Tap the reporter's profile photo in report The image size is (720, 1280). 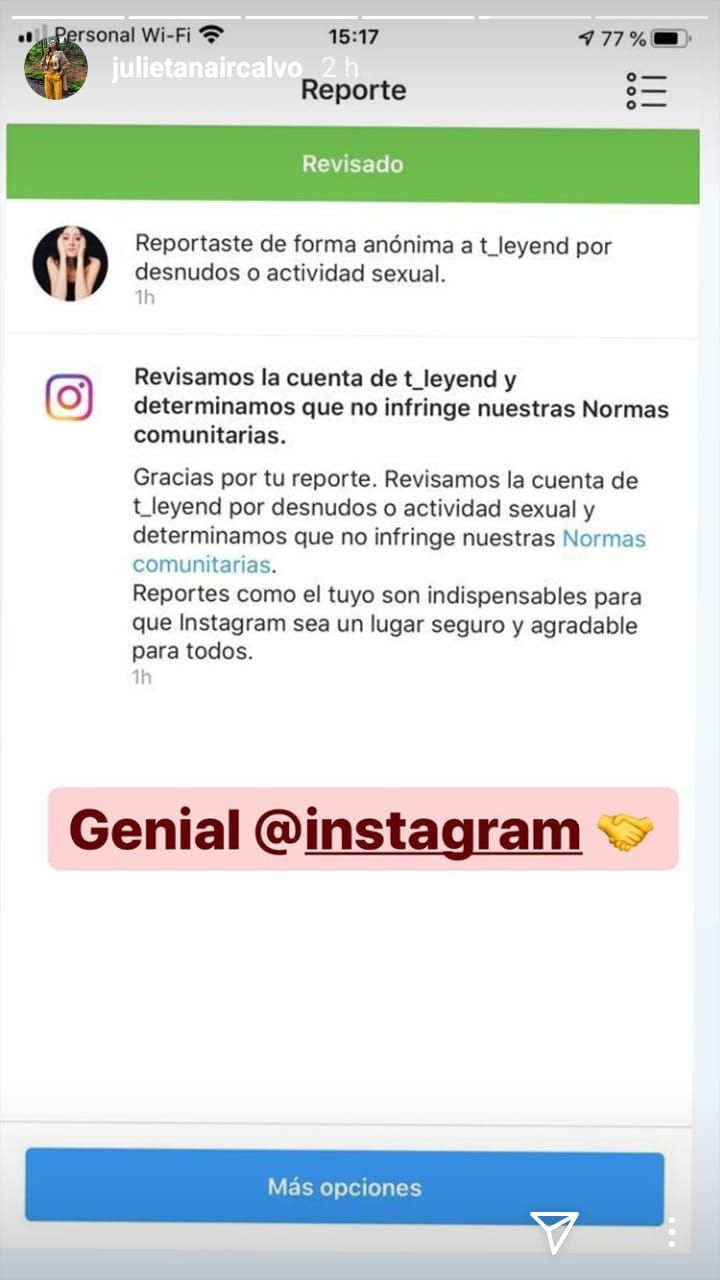click(69, 263)
